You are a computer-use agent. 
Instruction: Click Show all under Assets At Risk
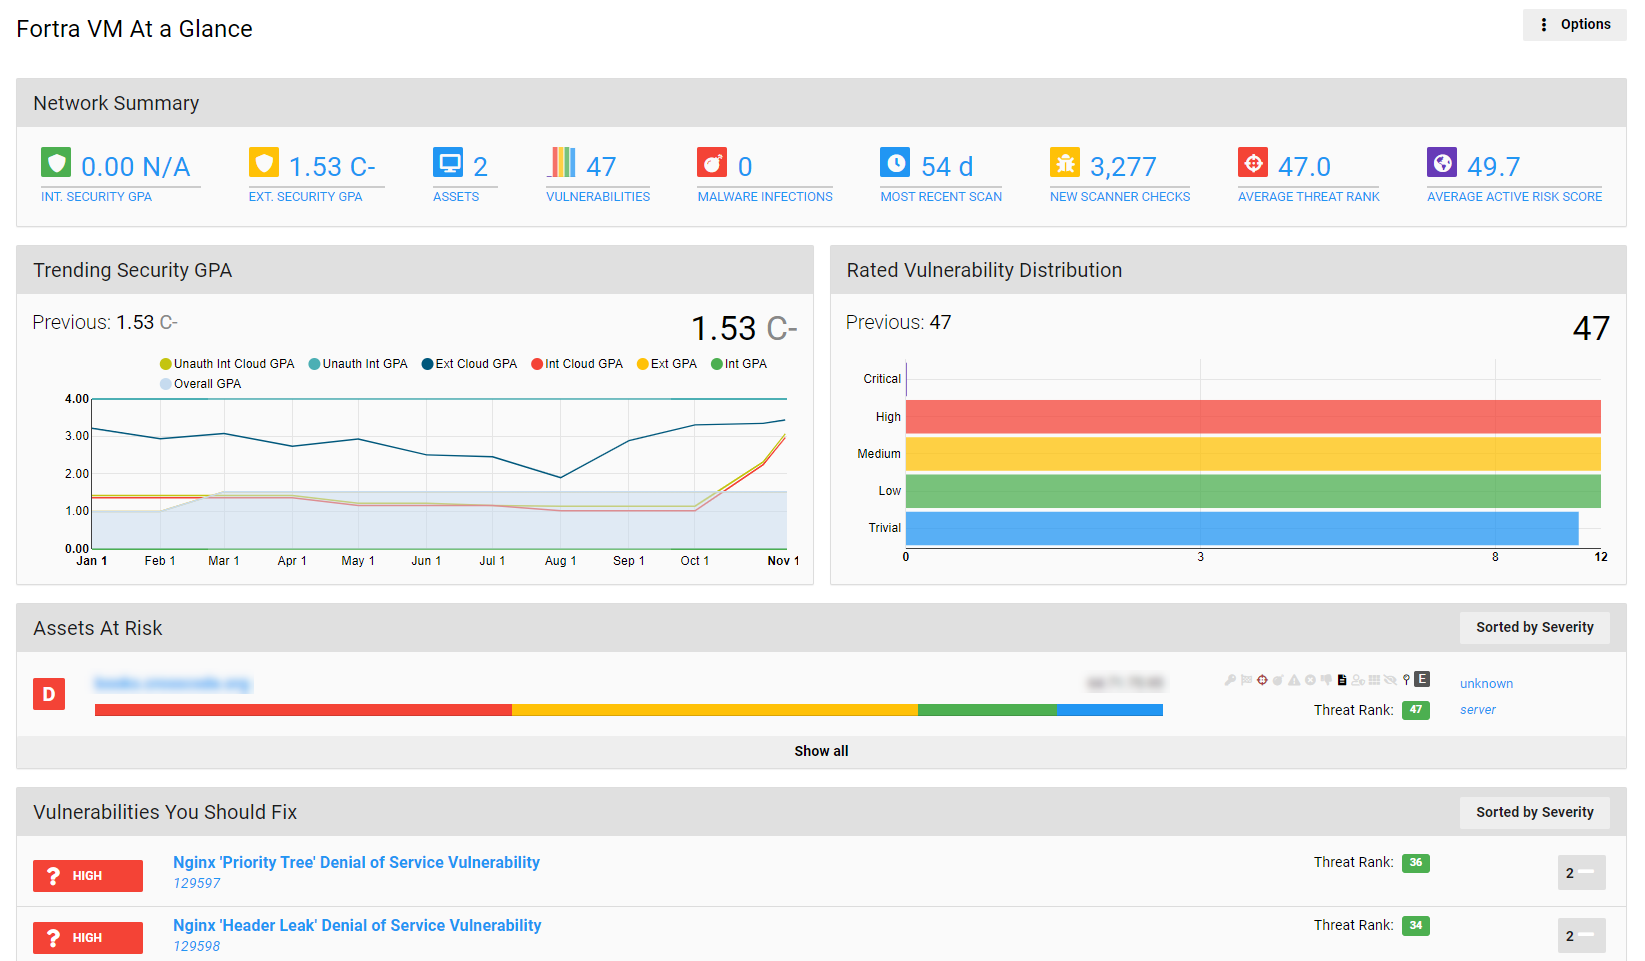click(x=821, y=751)
